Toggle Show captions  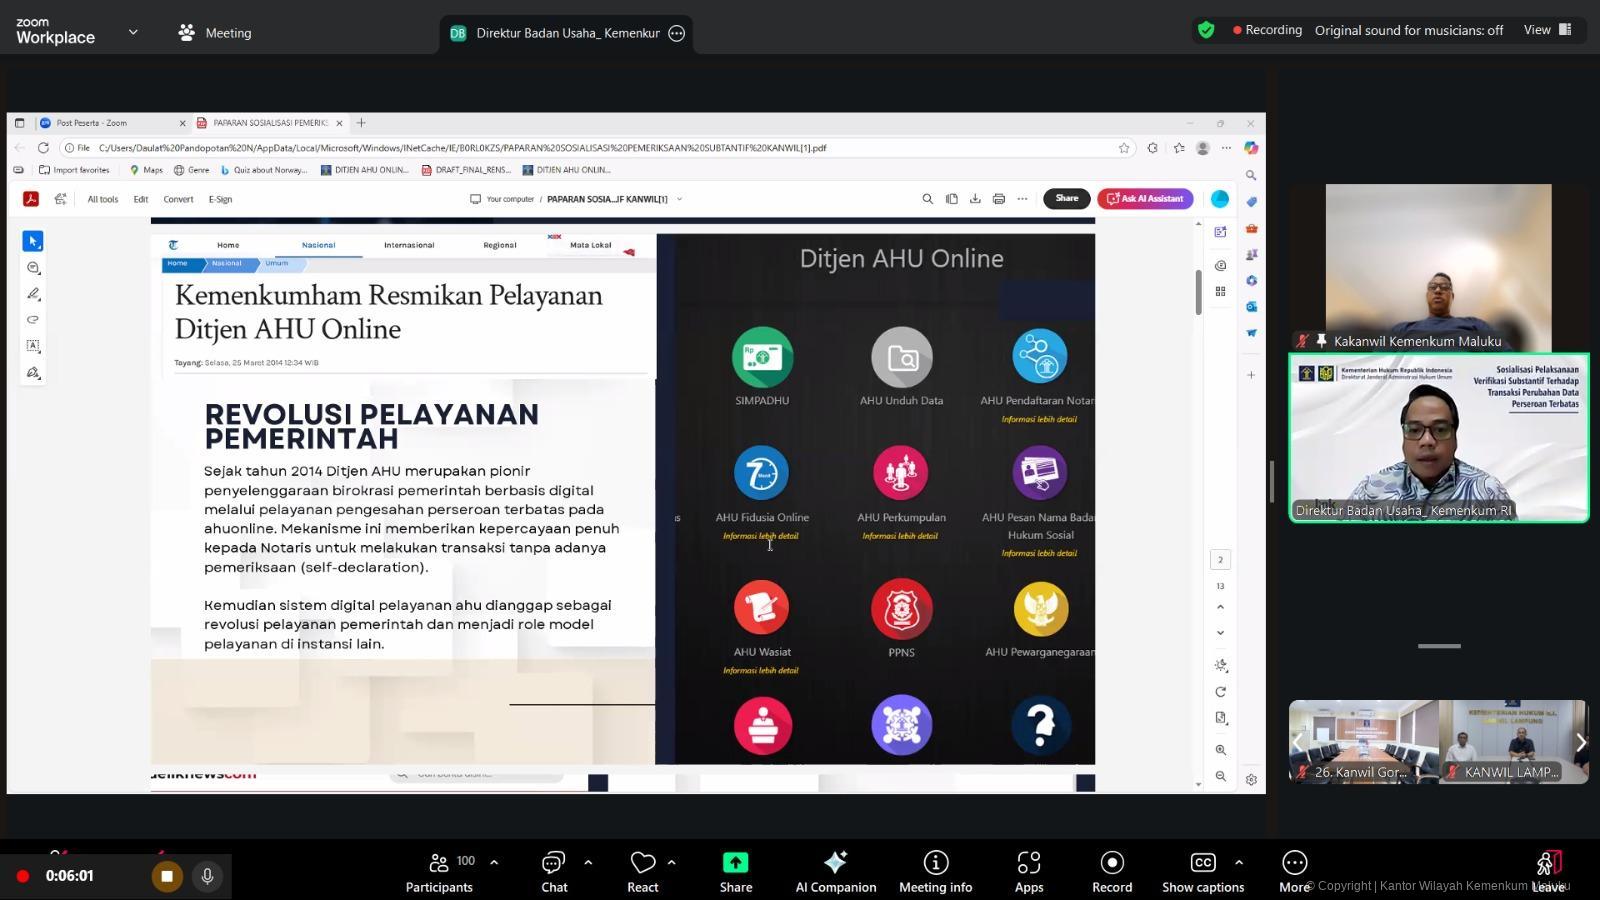tap(1202, 871)
